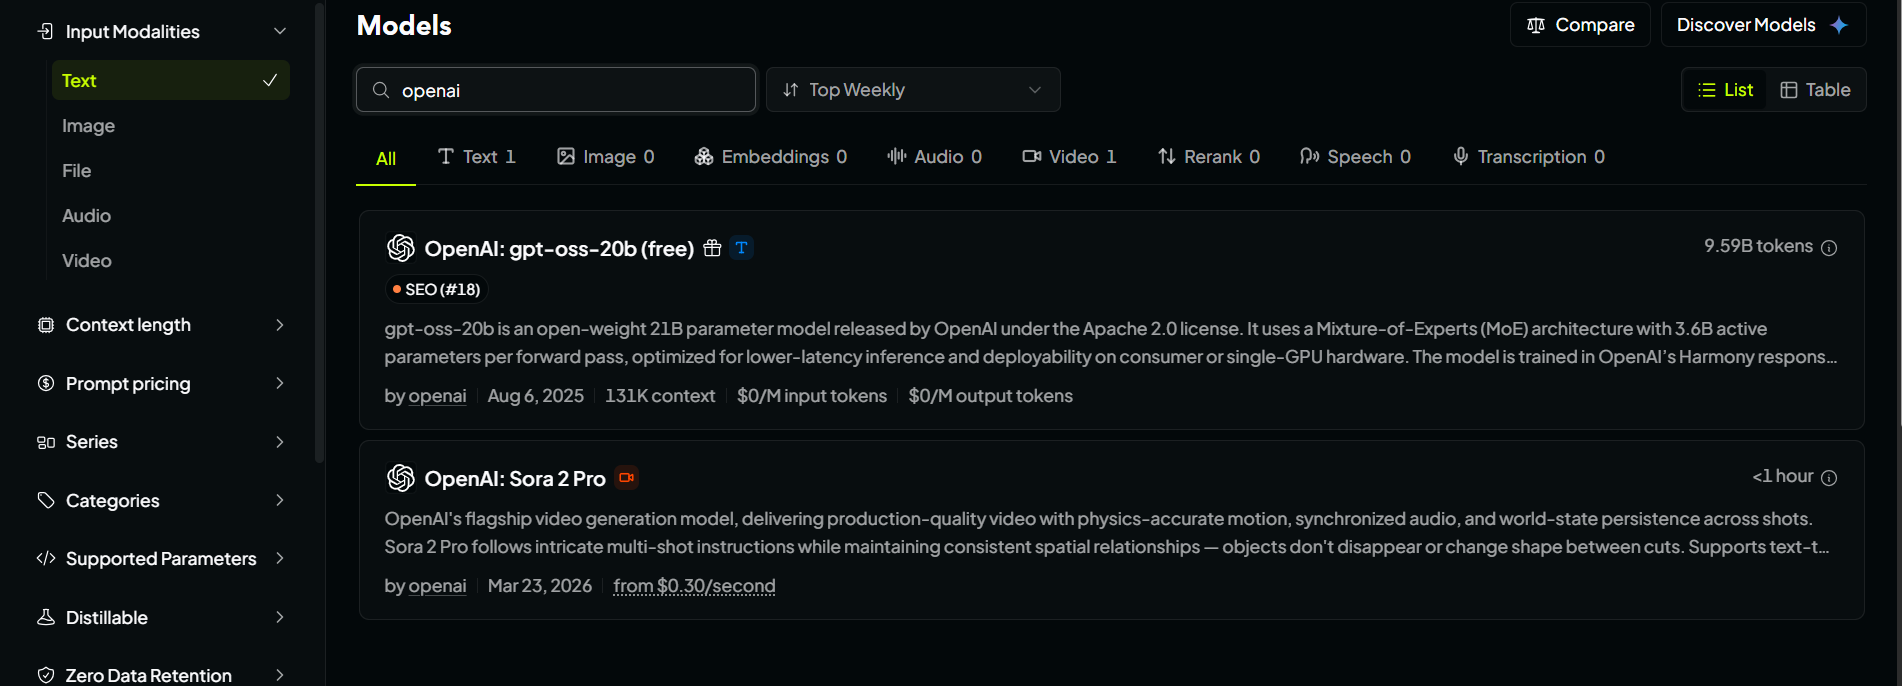Click the info icon beside 9.59B tokens
Viewport: 1902px width, 686px height.
pyautogui.click(x=1829, y=248)
